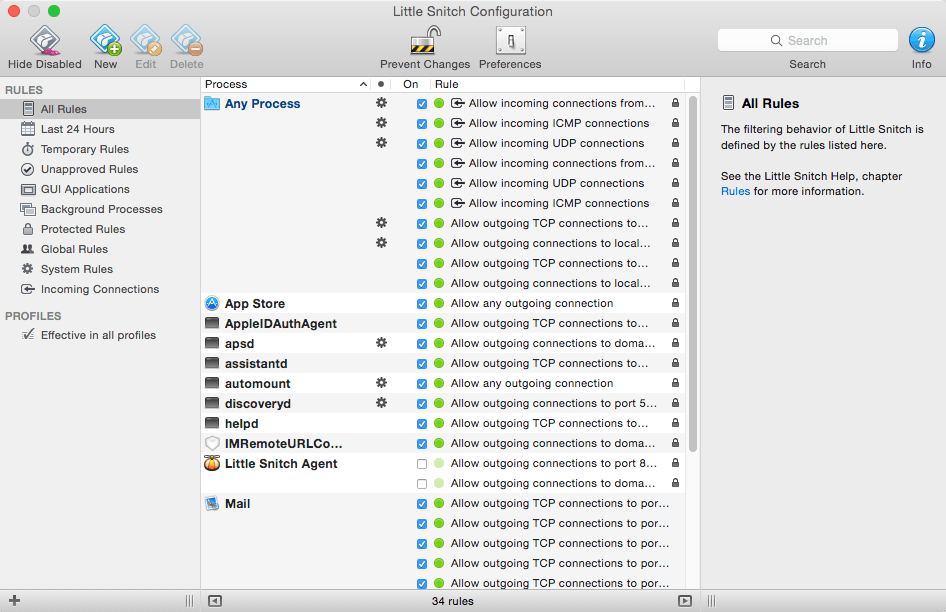Open the Info panel icon
The image size is (946, 612).
921,40
